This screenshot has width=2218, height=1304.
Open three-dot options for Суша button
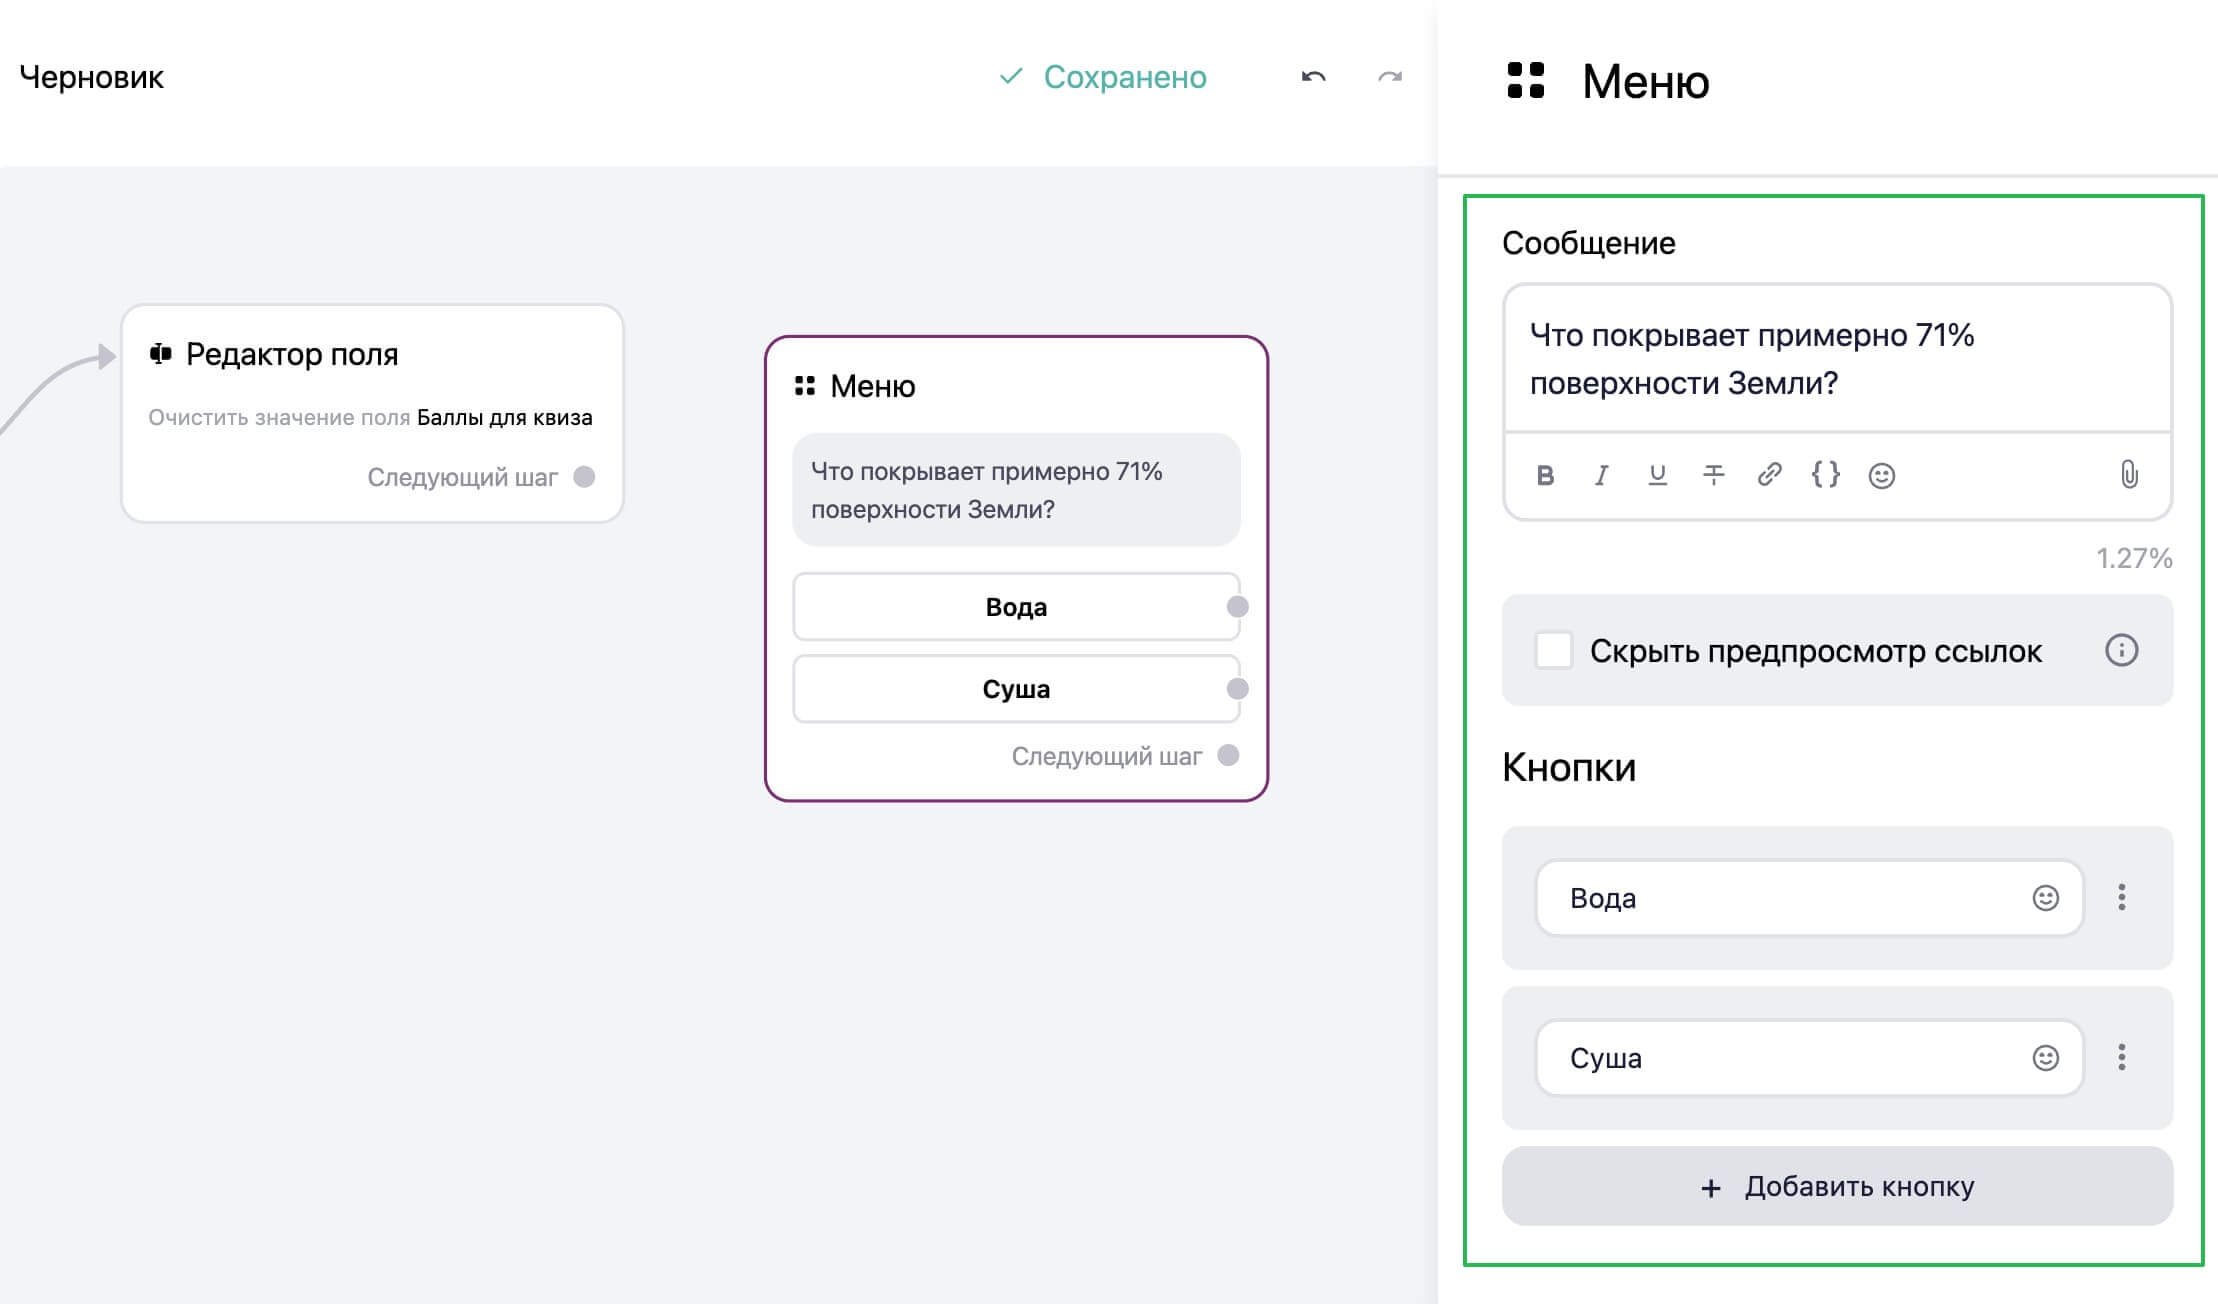point(2121,1057)
